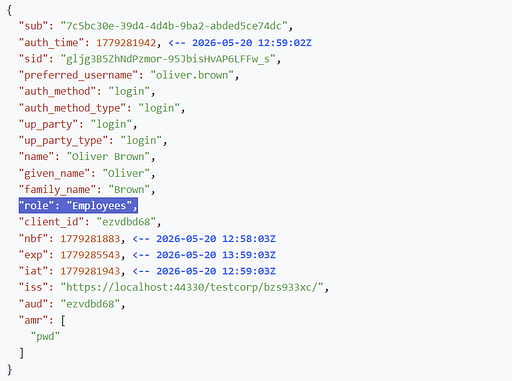Click the sid value string
The height and width of the screenshot is (381, 512).
point(168,59)
